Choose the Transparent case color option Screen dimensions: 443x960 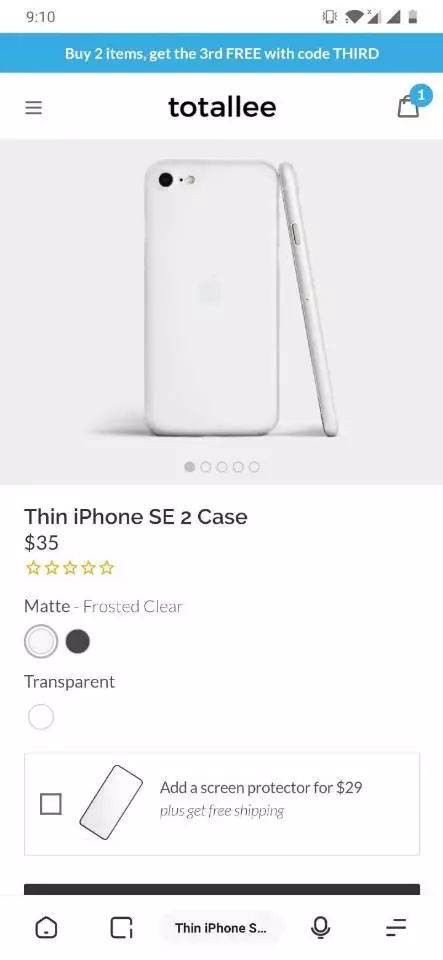point(41,717)
